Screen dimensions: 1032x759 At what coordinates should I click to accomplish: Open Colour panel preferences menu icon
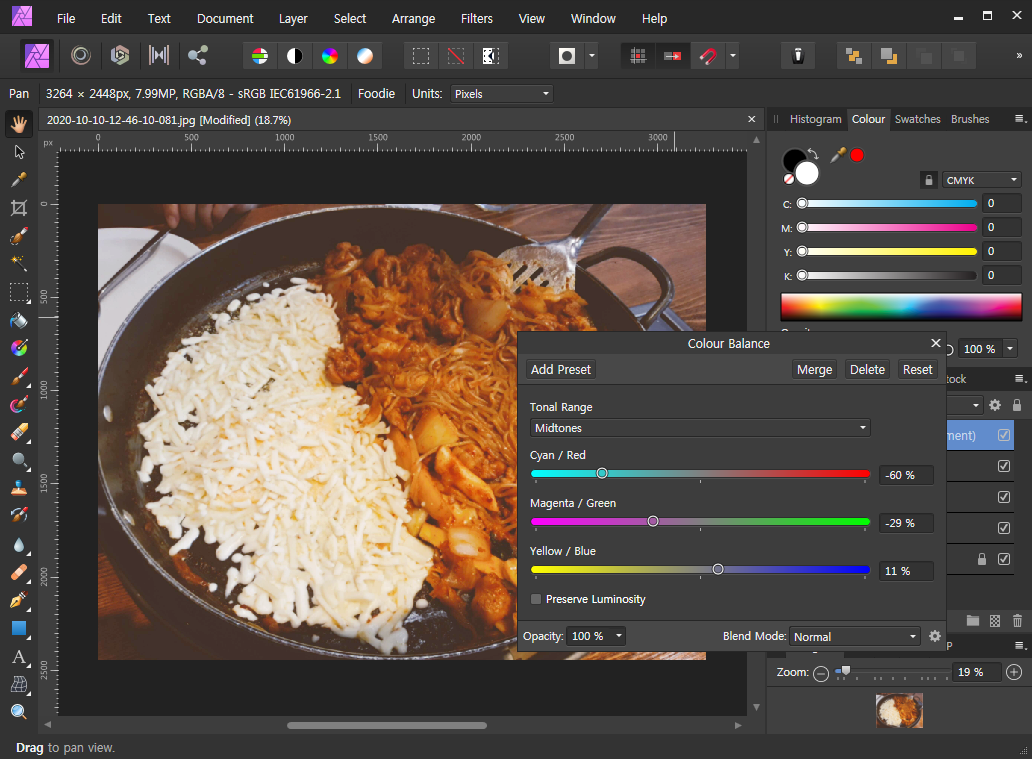pyautogui.click(x=1019, y=118)
